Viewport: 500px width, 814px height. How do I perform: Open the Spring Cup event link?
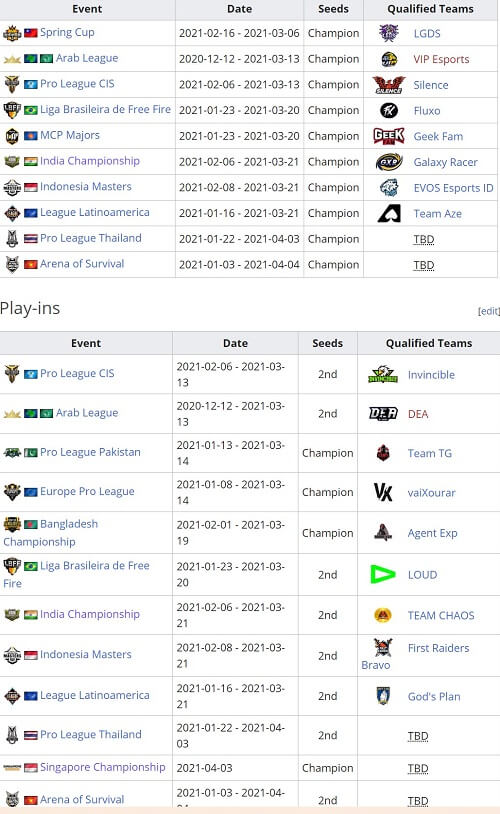pos(67,32)
